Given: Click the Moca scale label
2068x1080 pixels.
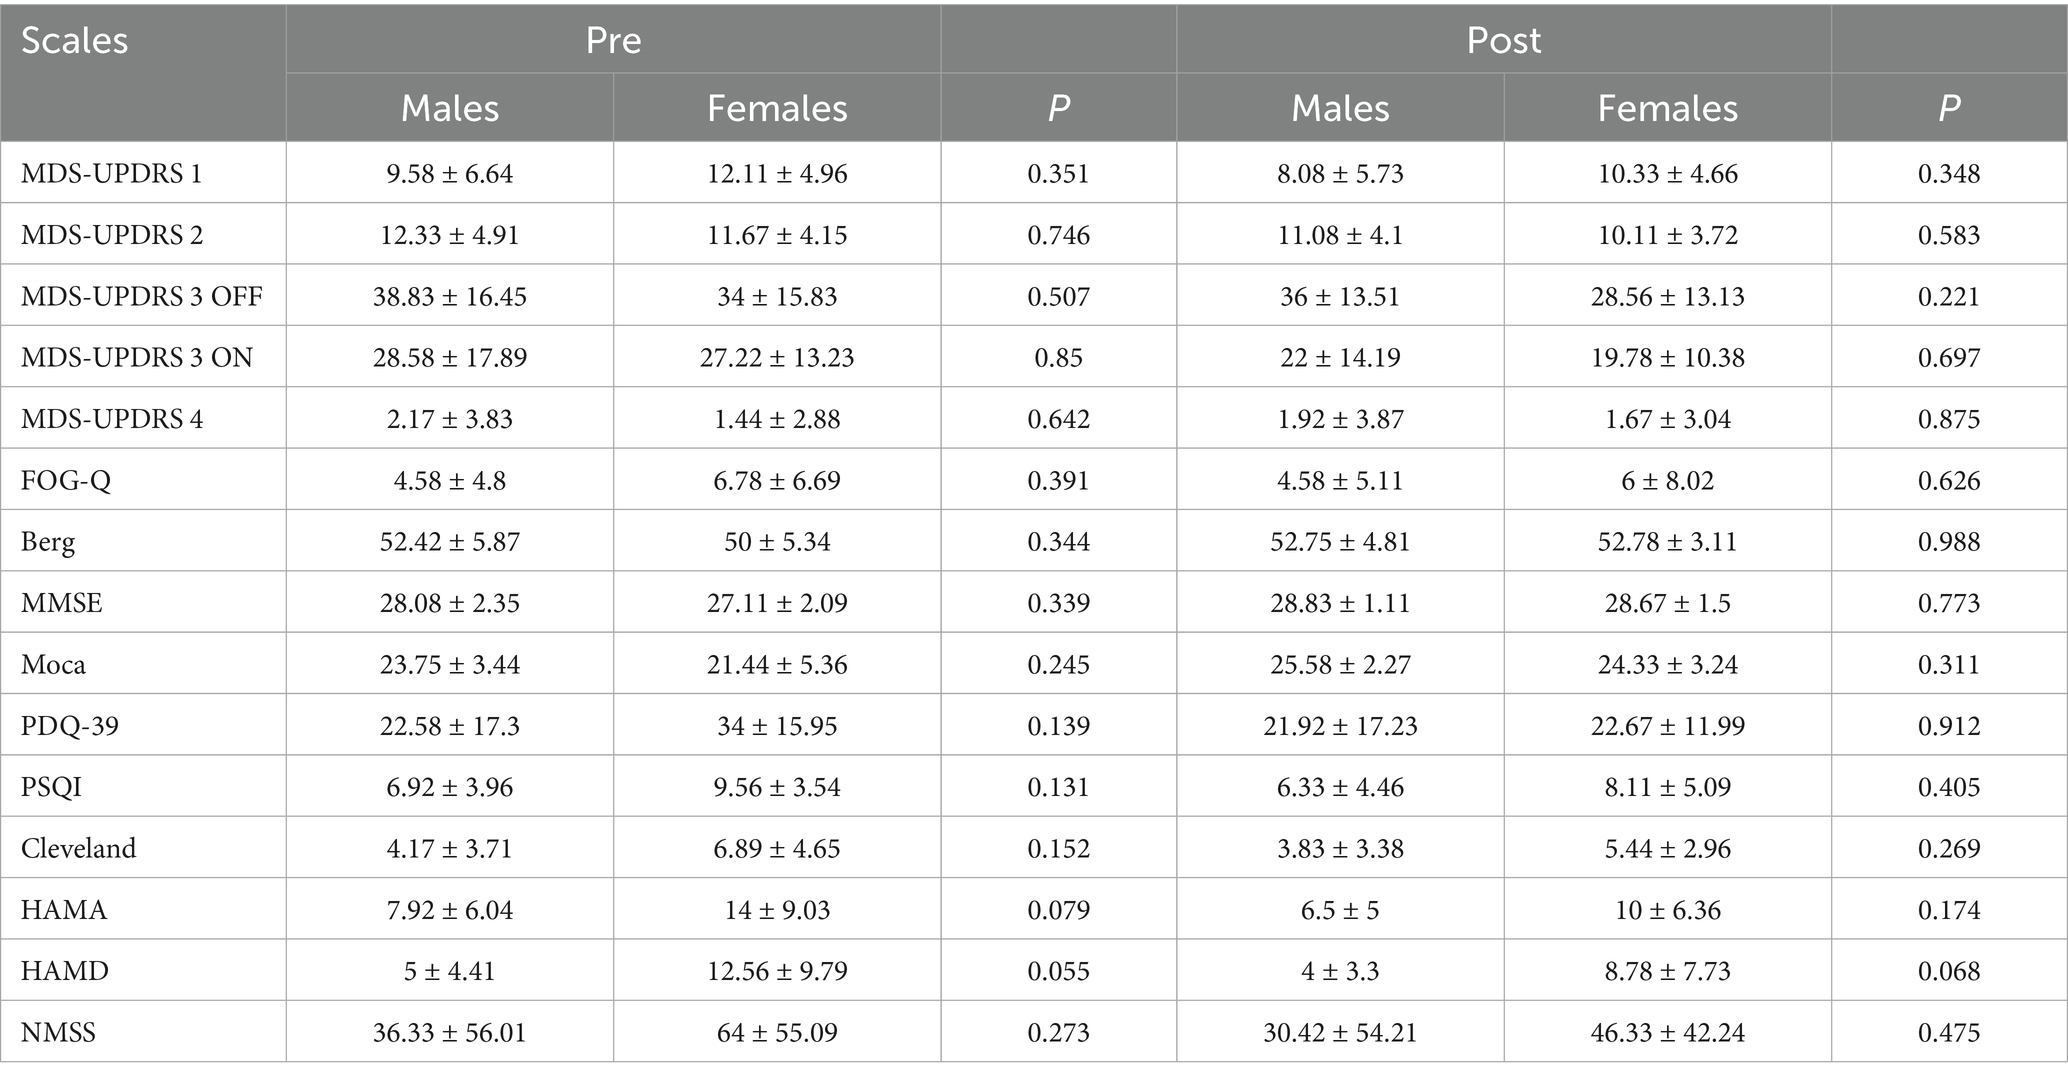Looking at the screenshot, I should [53, 665].
